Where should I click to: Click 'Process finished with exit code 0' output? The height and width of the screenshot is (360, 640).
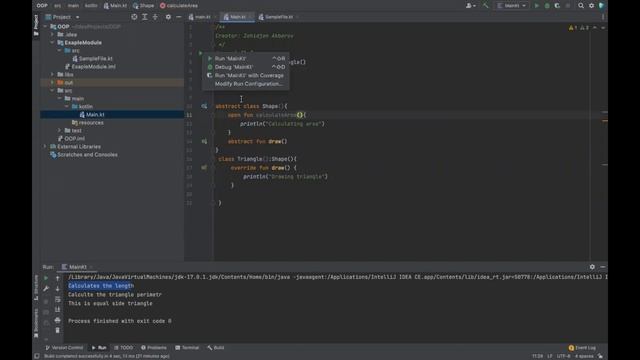point(120,321)
